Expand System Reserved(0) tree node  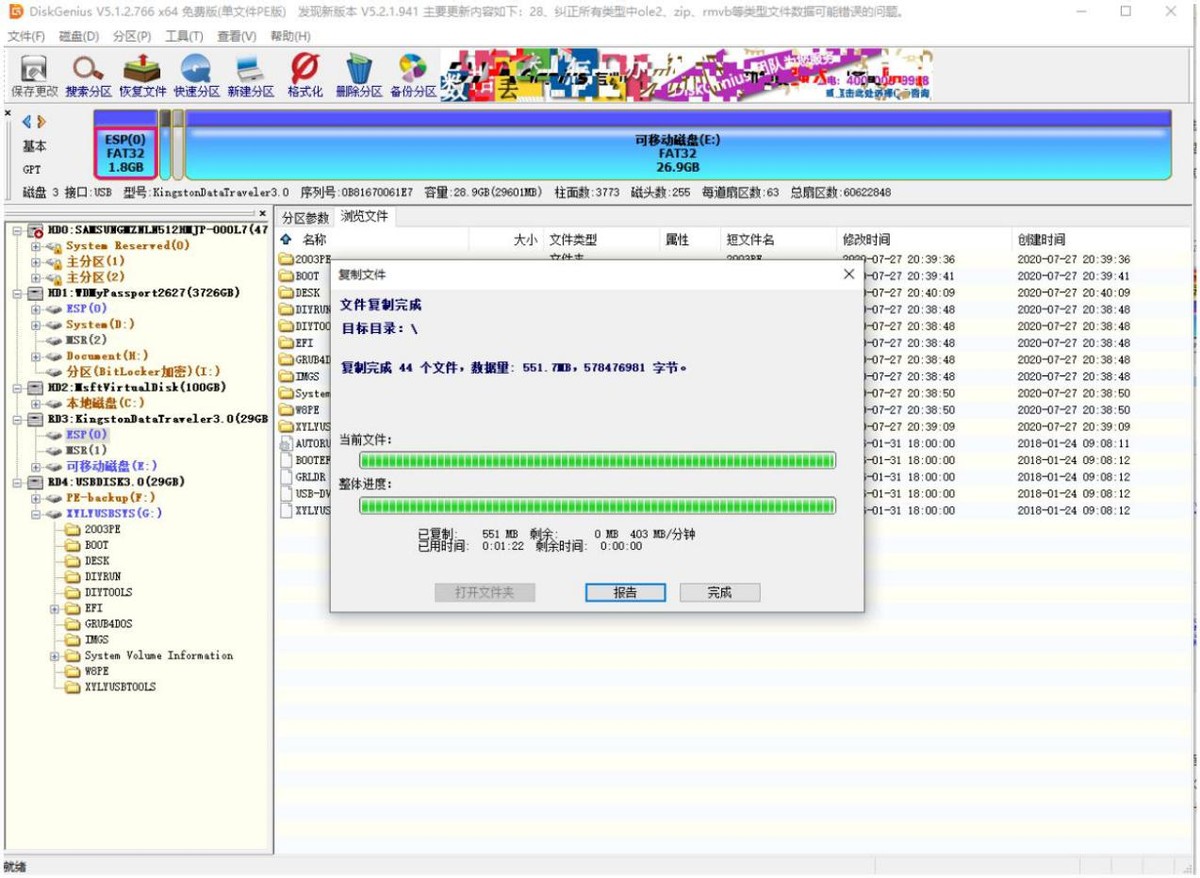[36, 246]
